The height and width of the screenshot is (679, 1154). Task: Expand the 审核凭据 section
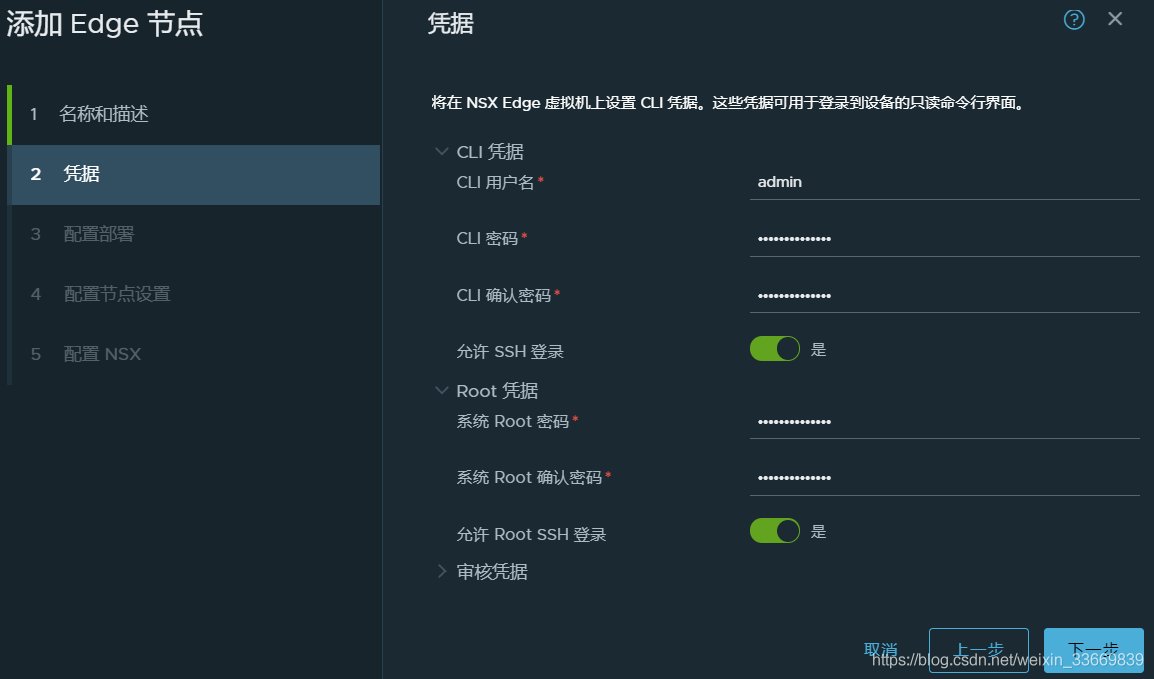click(442, 572)
